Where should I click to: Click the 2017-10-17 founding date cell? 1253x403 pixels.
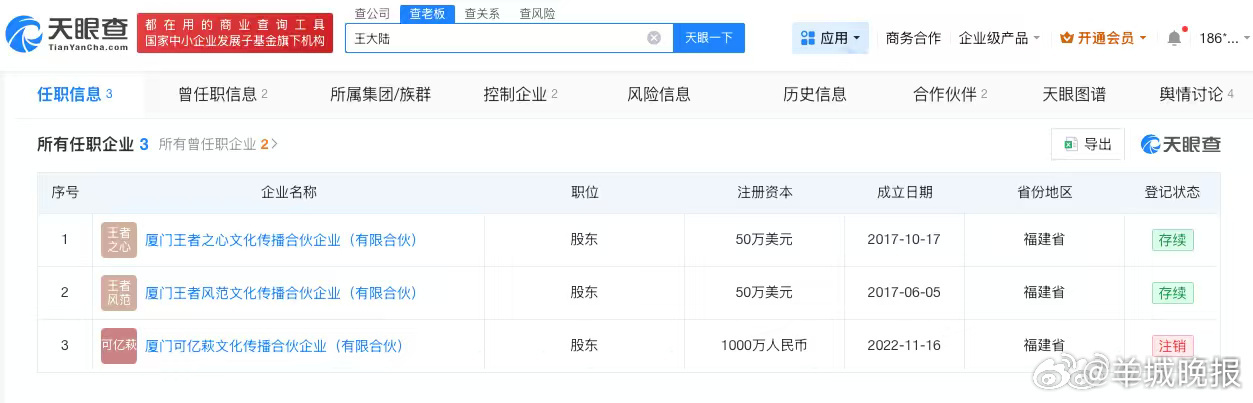pyautogui.click(x=904, y=240)
